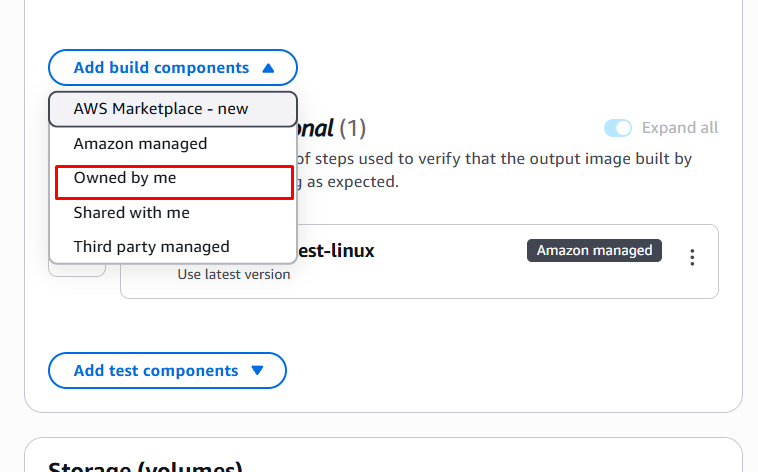758x472 pixels.
Task: Toggle the Expand all switch
Action: click(618, 128)
